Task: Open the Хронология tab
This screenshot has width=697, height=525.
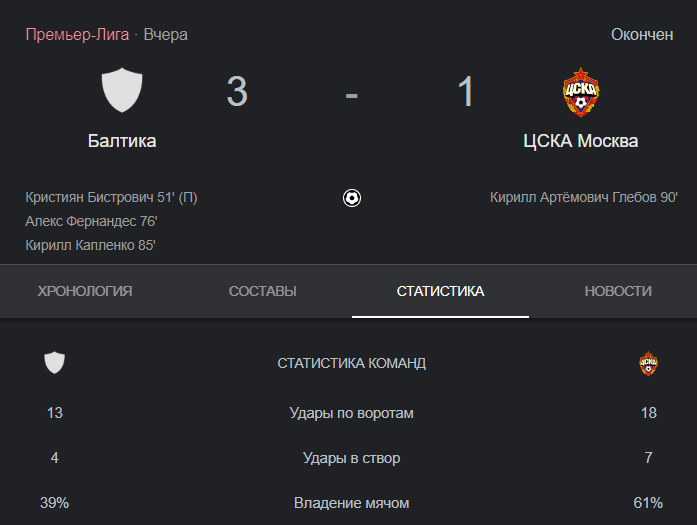Action: coord(84,291)
